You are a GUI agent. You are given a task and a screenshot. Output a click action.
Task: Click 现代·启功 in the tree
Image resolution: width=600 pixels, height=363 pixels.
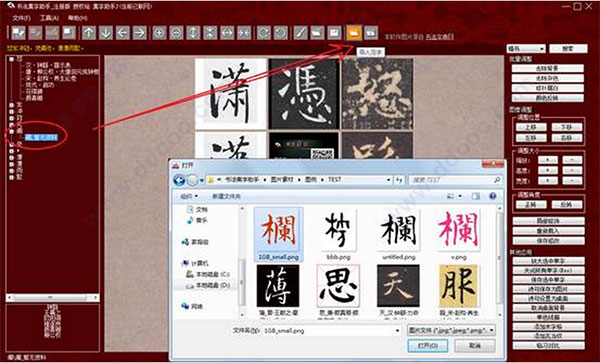tap(40, 85)
